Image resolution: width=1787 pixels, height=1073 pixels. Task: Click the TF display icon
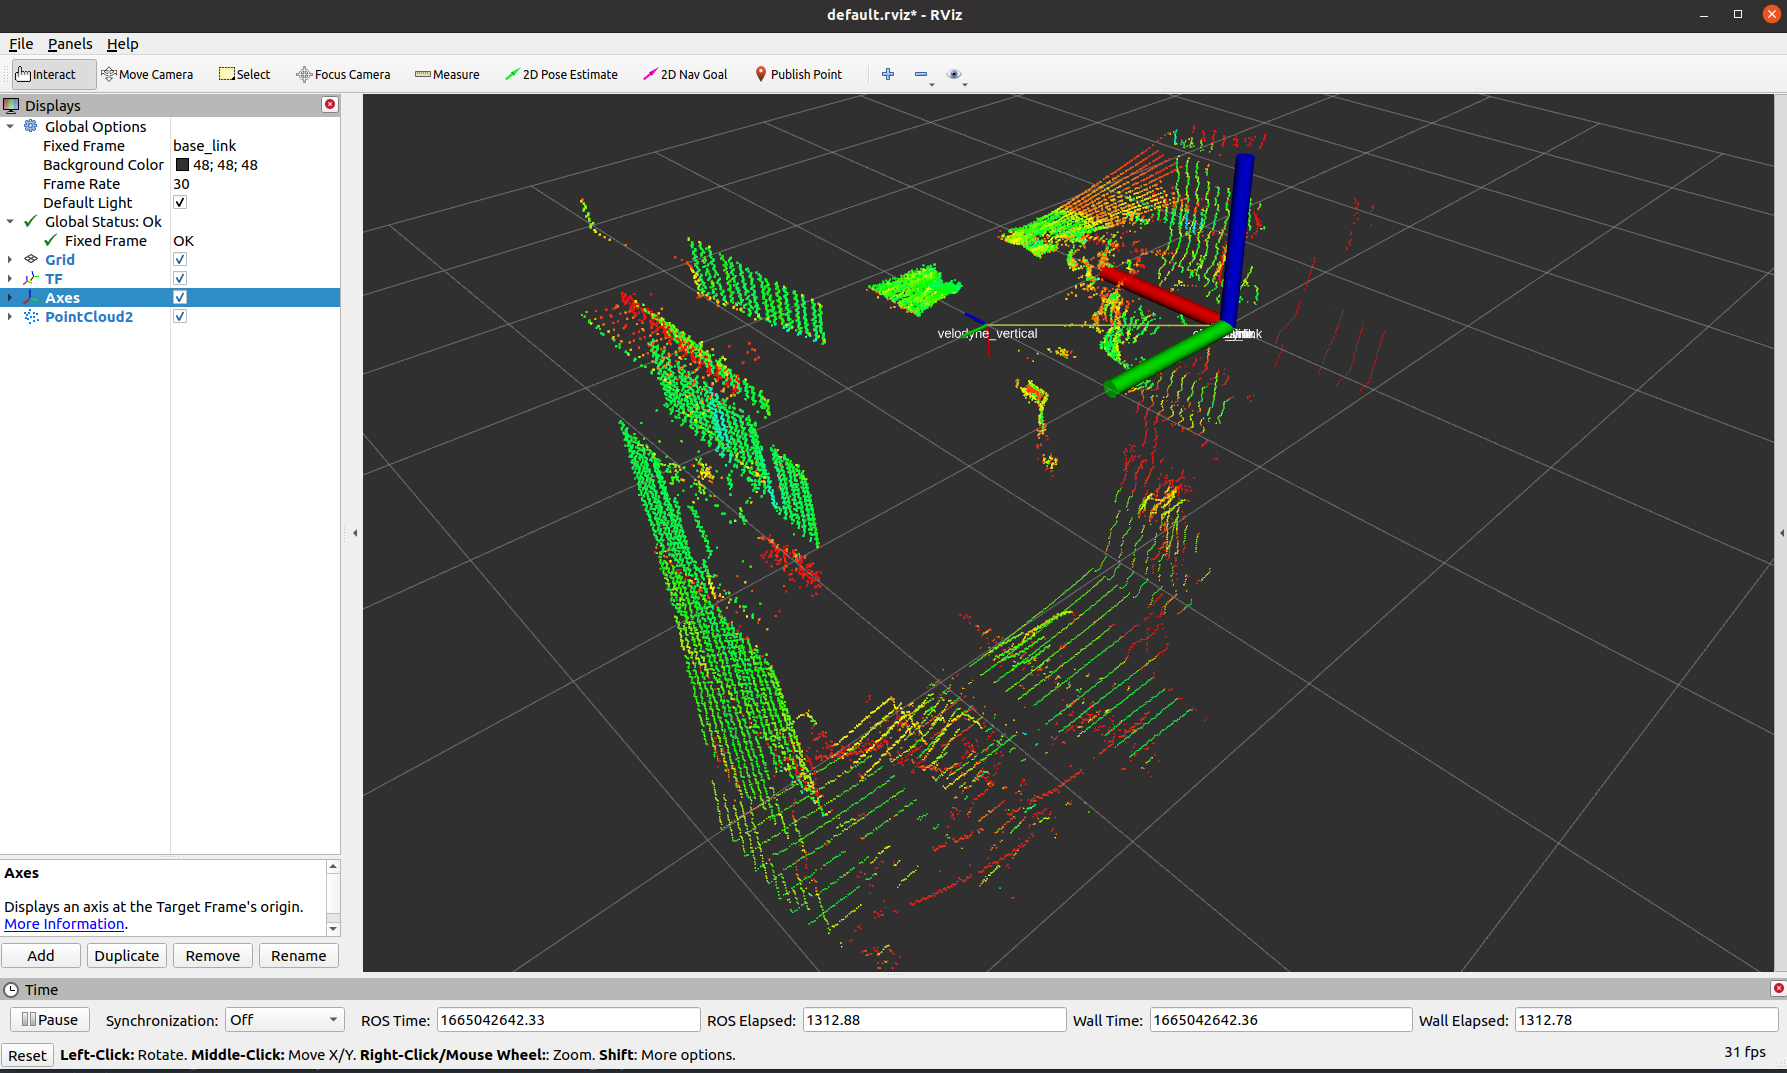(31, 278)
